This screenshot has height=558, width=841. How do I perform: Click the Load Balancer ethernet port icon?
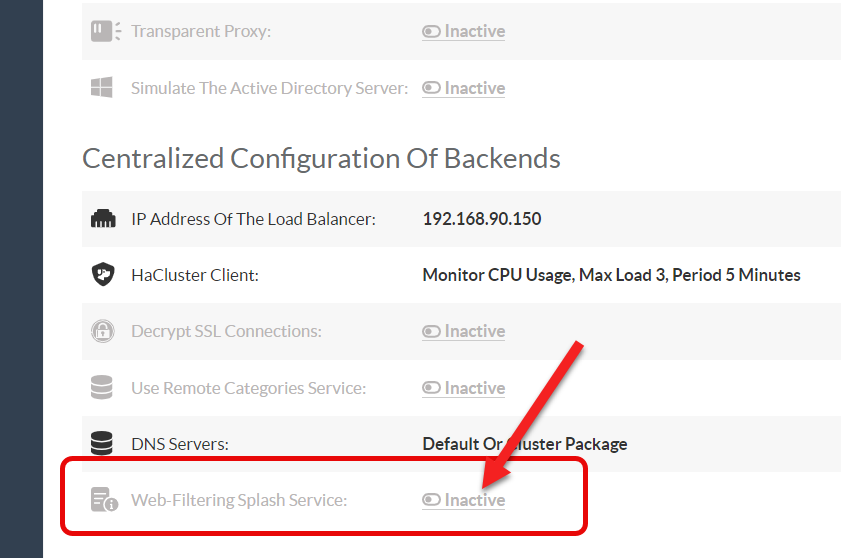click(102, 218)
